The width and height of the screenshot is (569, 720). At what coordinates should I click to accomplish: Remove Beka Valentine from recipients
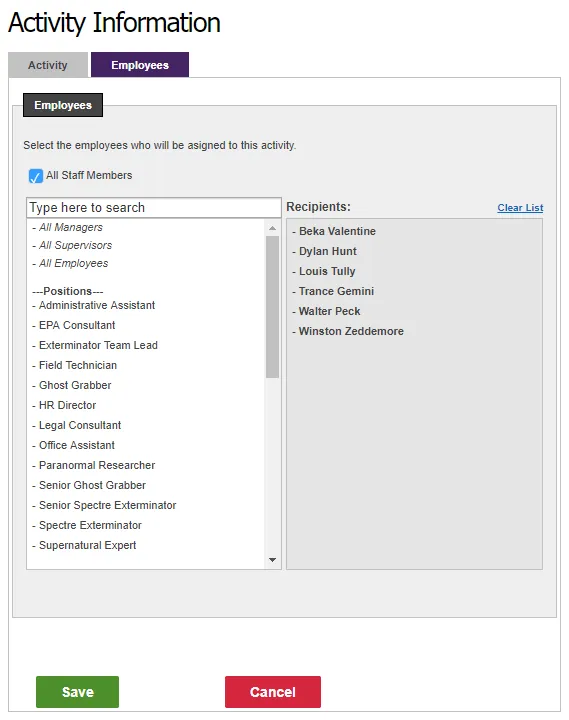(x=337, y=231)
